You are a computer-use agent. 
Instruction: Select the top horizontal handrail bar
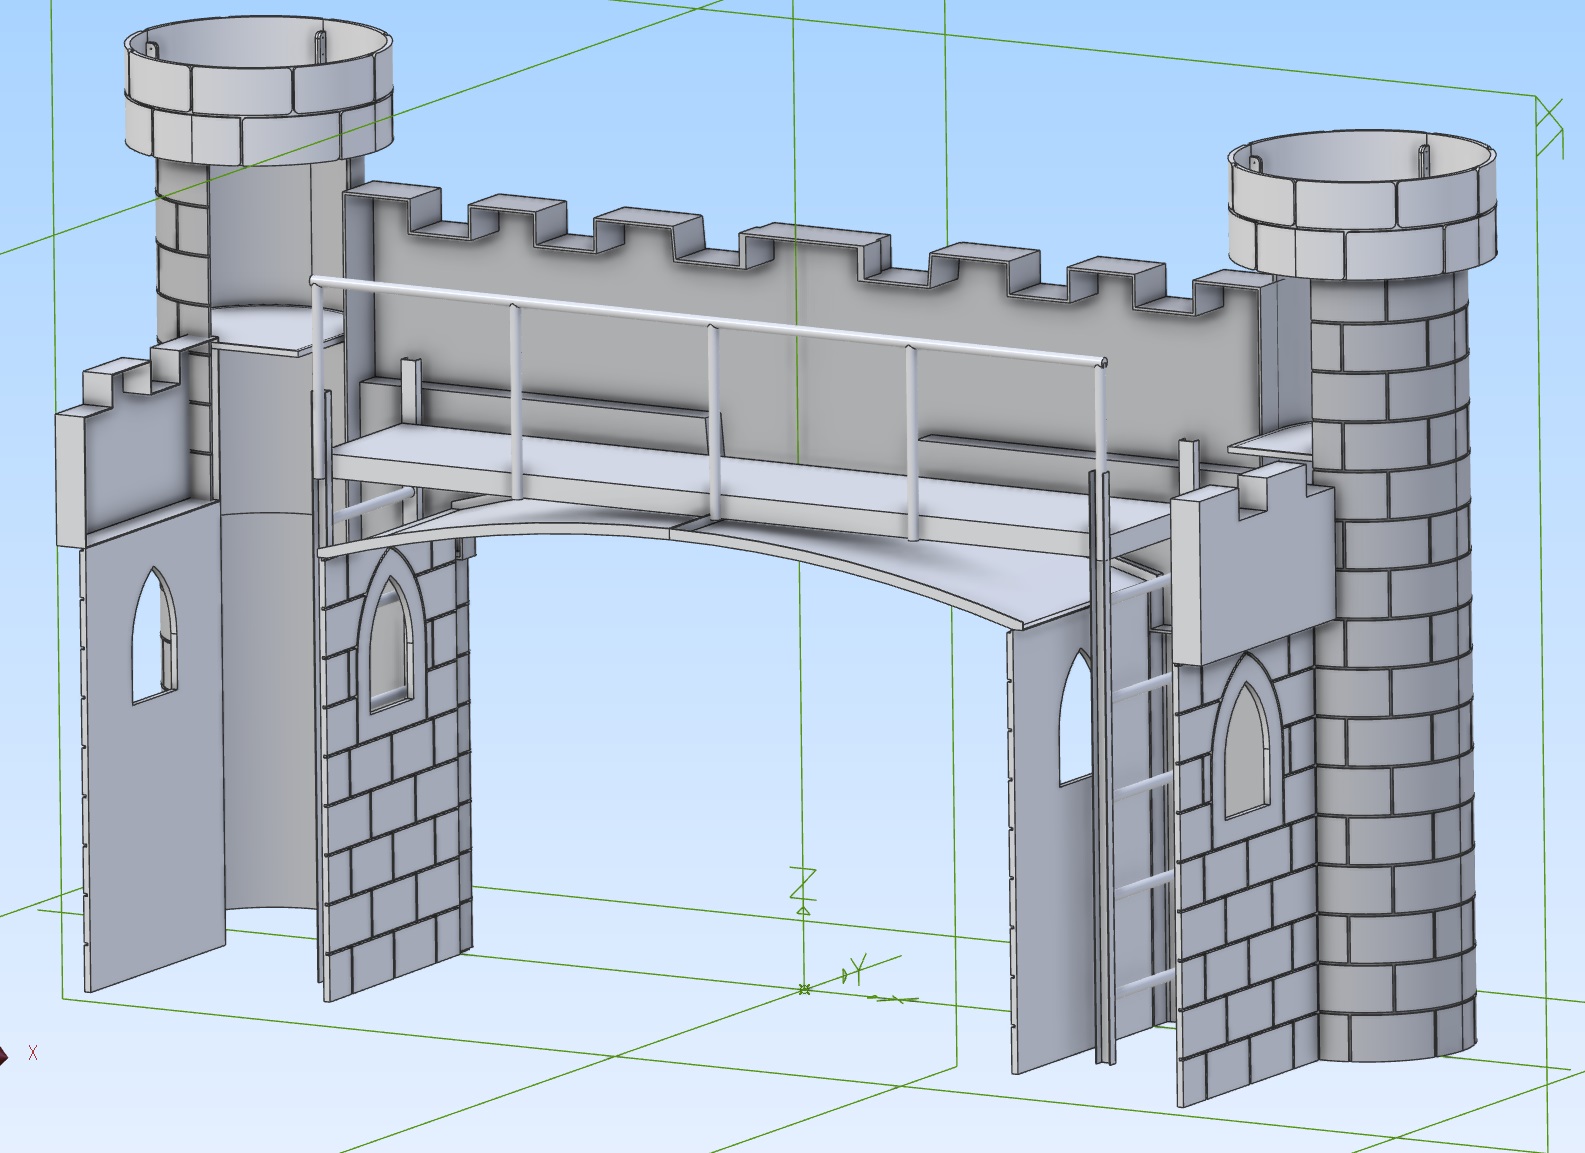click(700, 320)
